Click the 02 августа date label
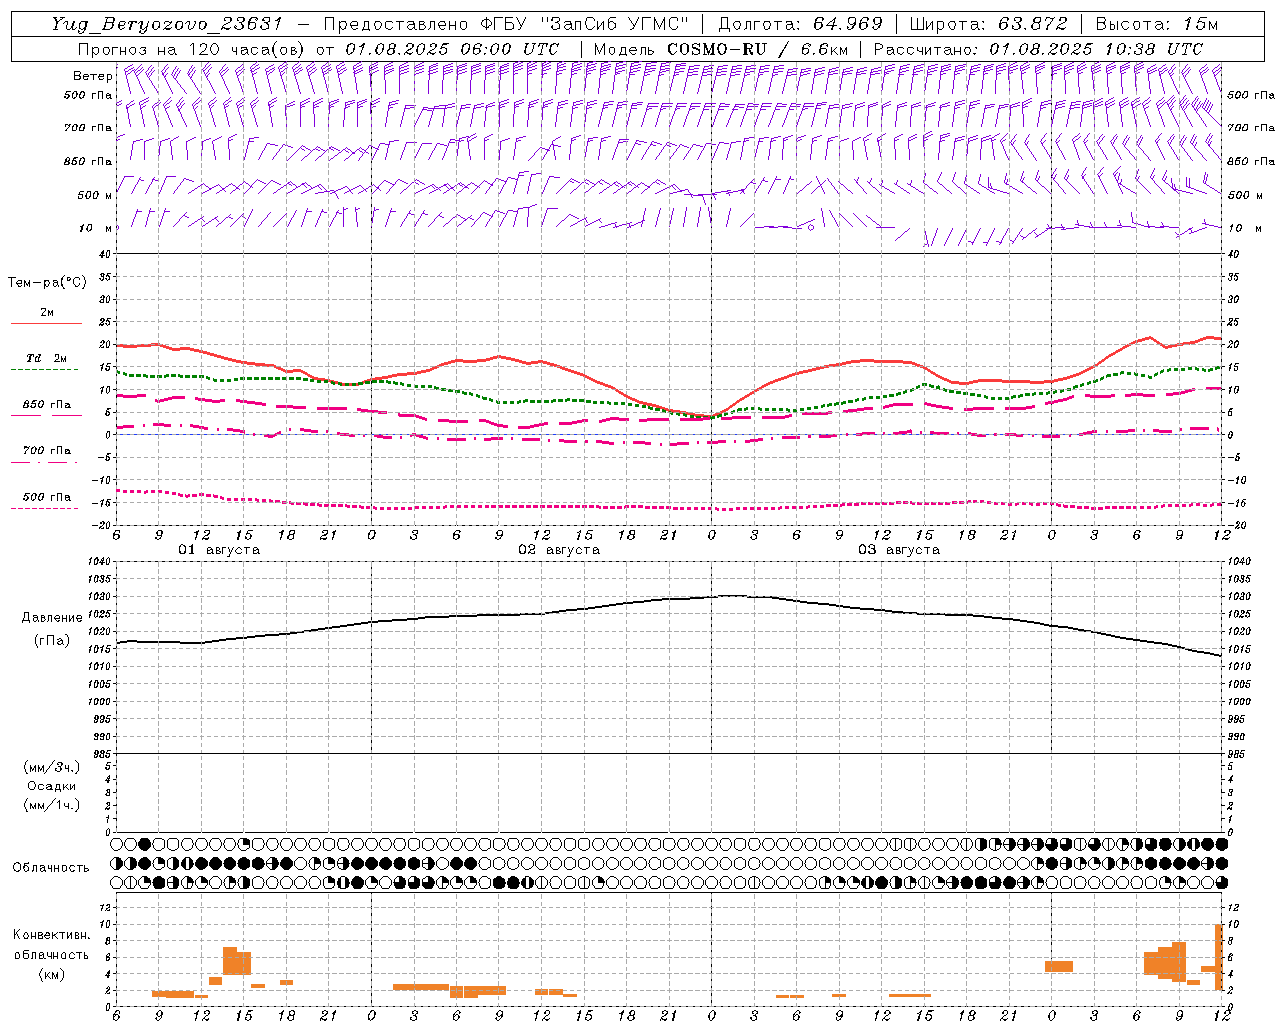The image size is (1280, 1024). 559,550
